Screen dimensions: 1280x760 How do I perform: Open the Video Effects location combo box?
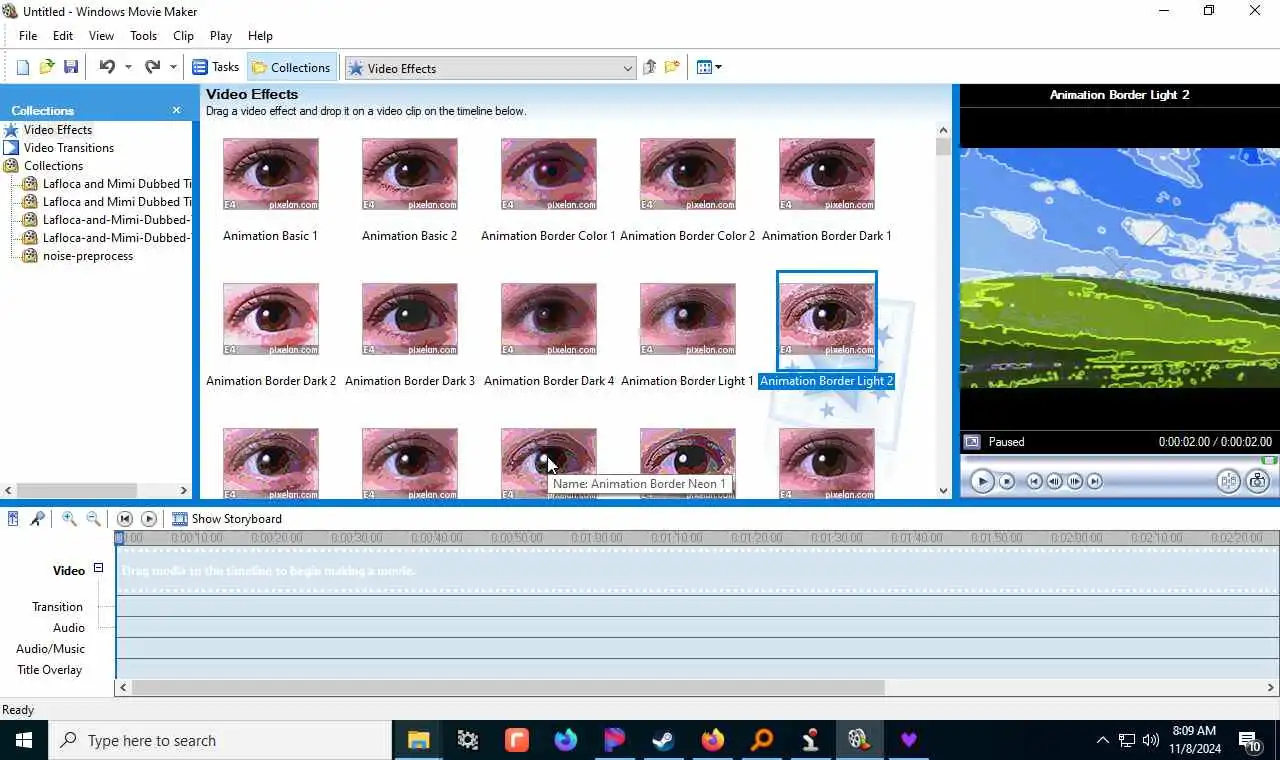pyautogui.click(x=490, y=68)
